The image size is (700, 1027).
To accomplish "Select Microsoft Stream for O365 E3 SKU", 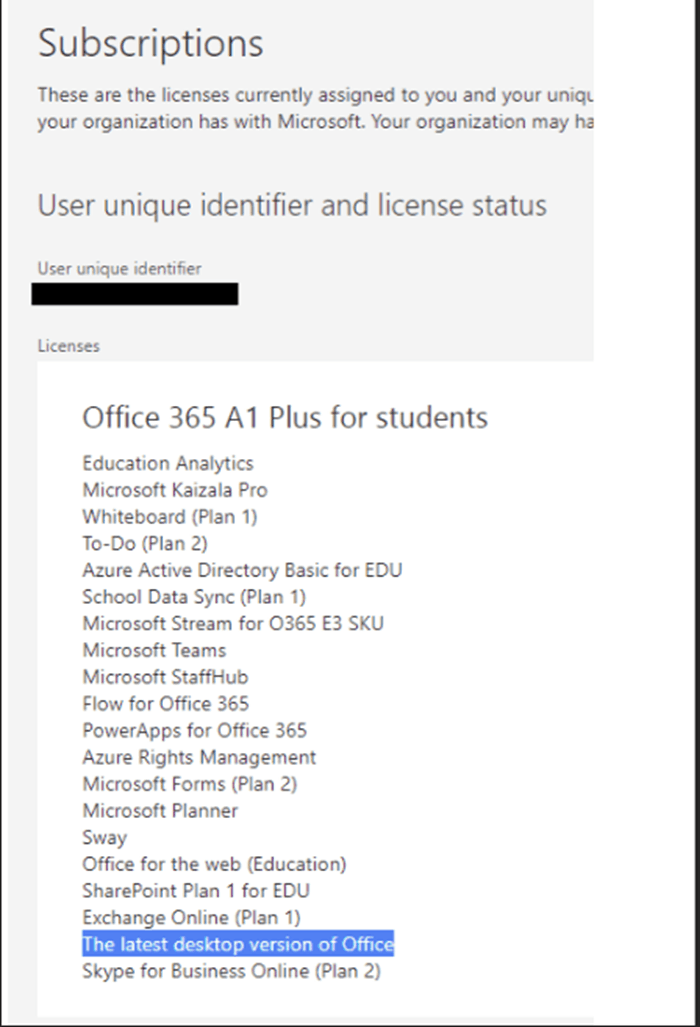I will tap(233, 624).
